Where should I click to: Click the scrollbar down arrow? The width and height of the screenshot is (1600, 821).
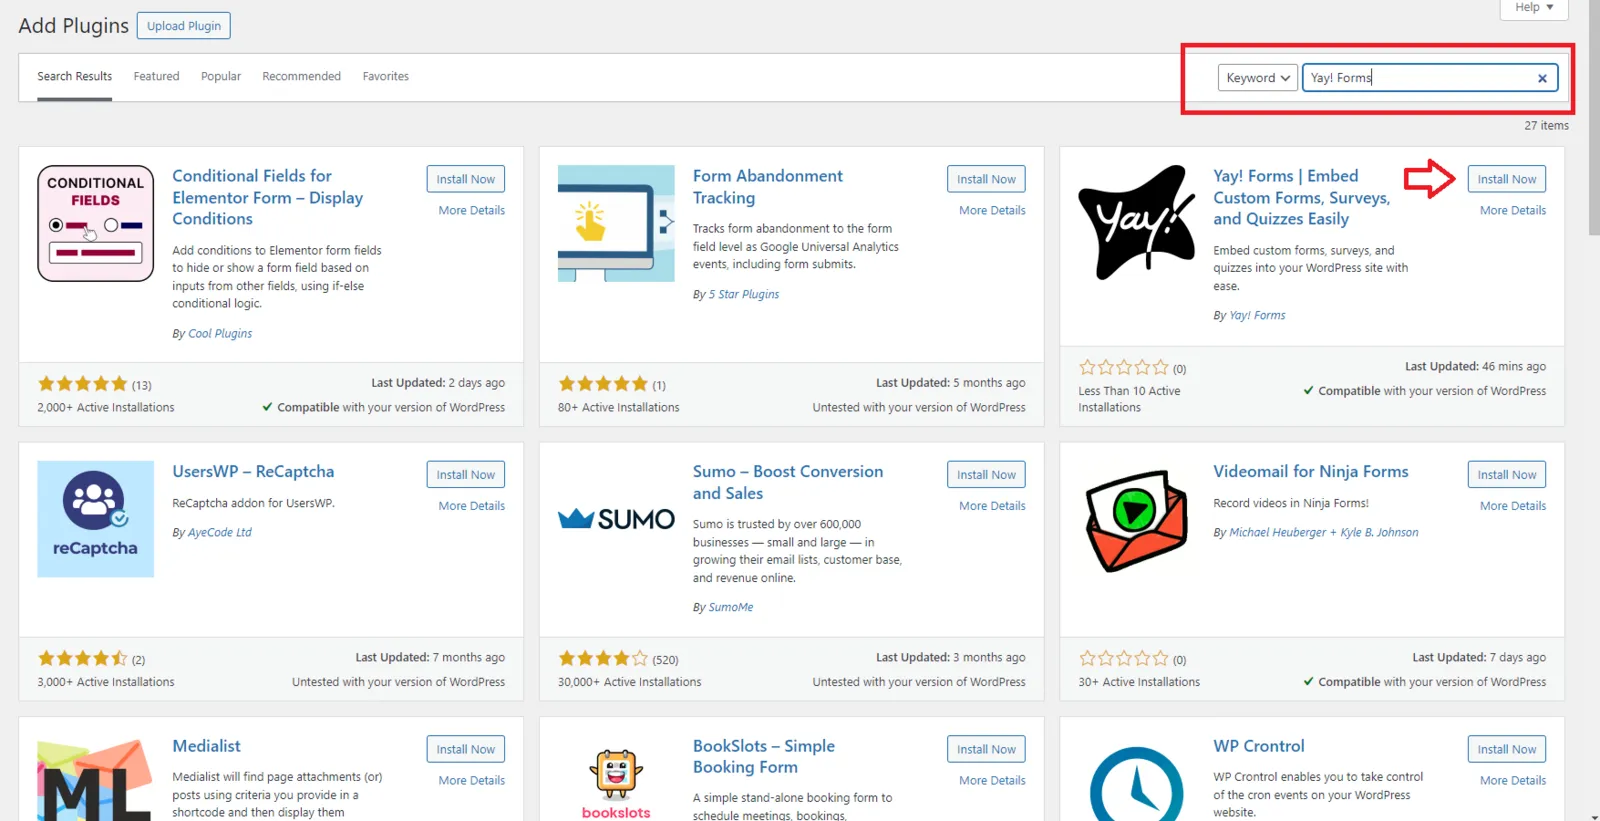pyautogui.click(x=1594, y=815)
